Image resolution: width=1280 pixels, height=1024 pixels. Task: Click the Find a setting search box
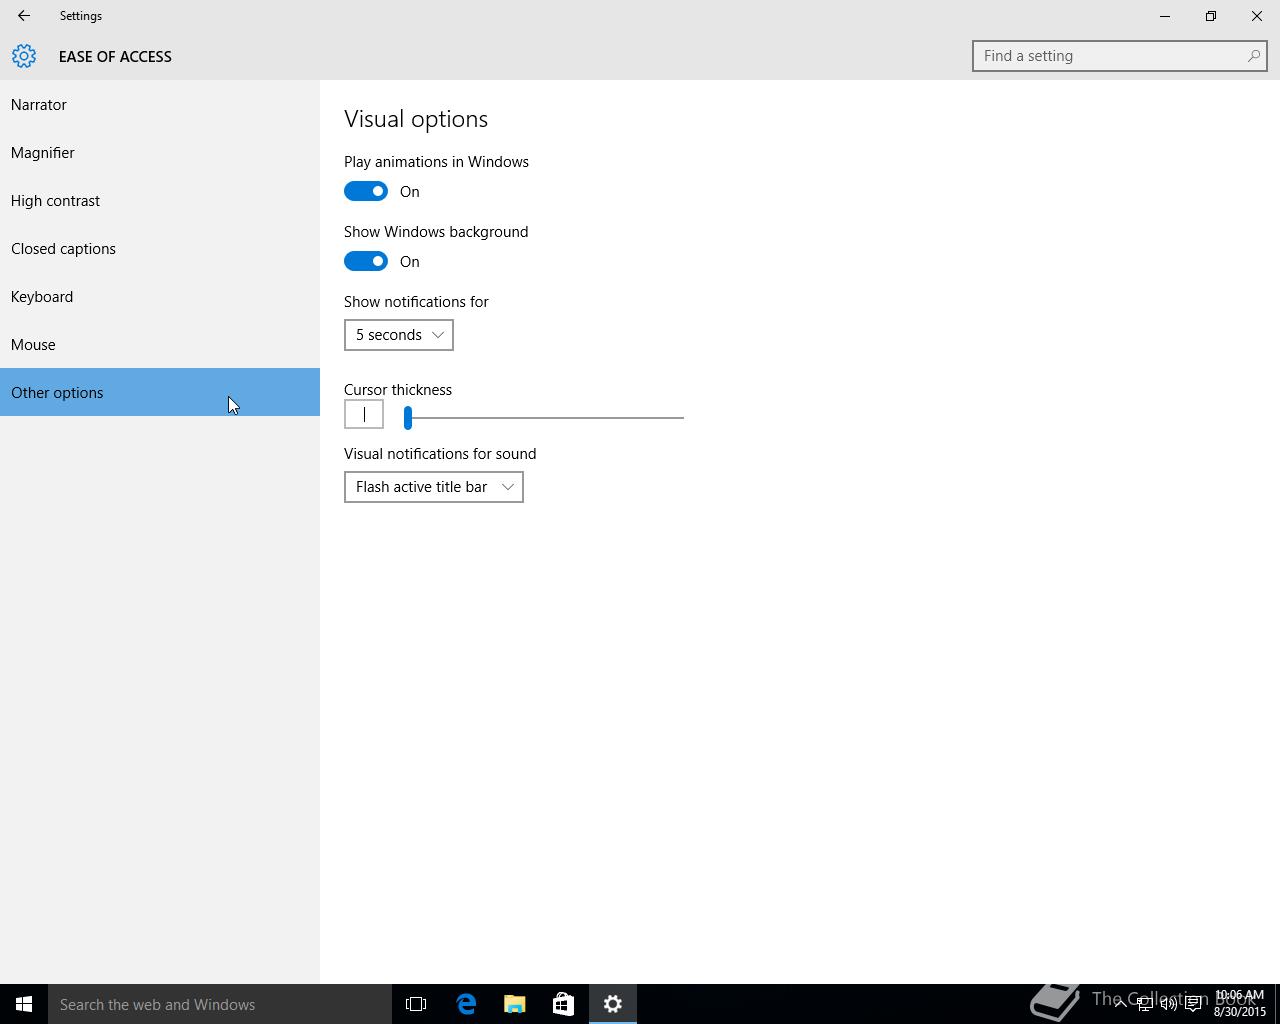[x=1112, y=56]
